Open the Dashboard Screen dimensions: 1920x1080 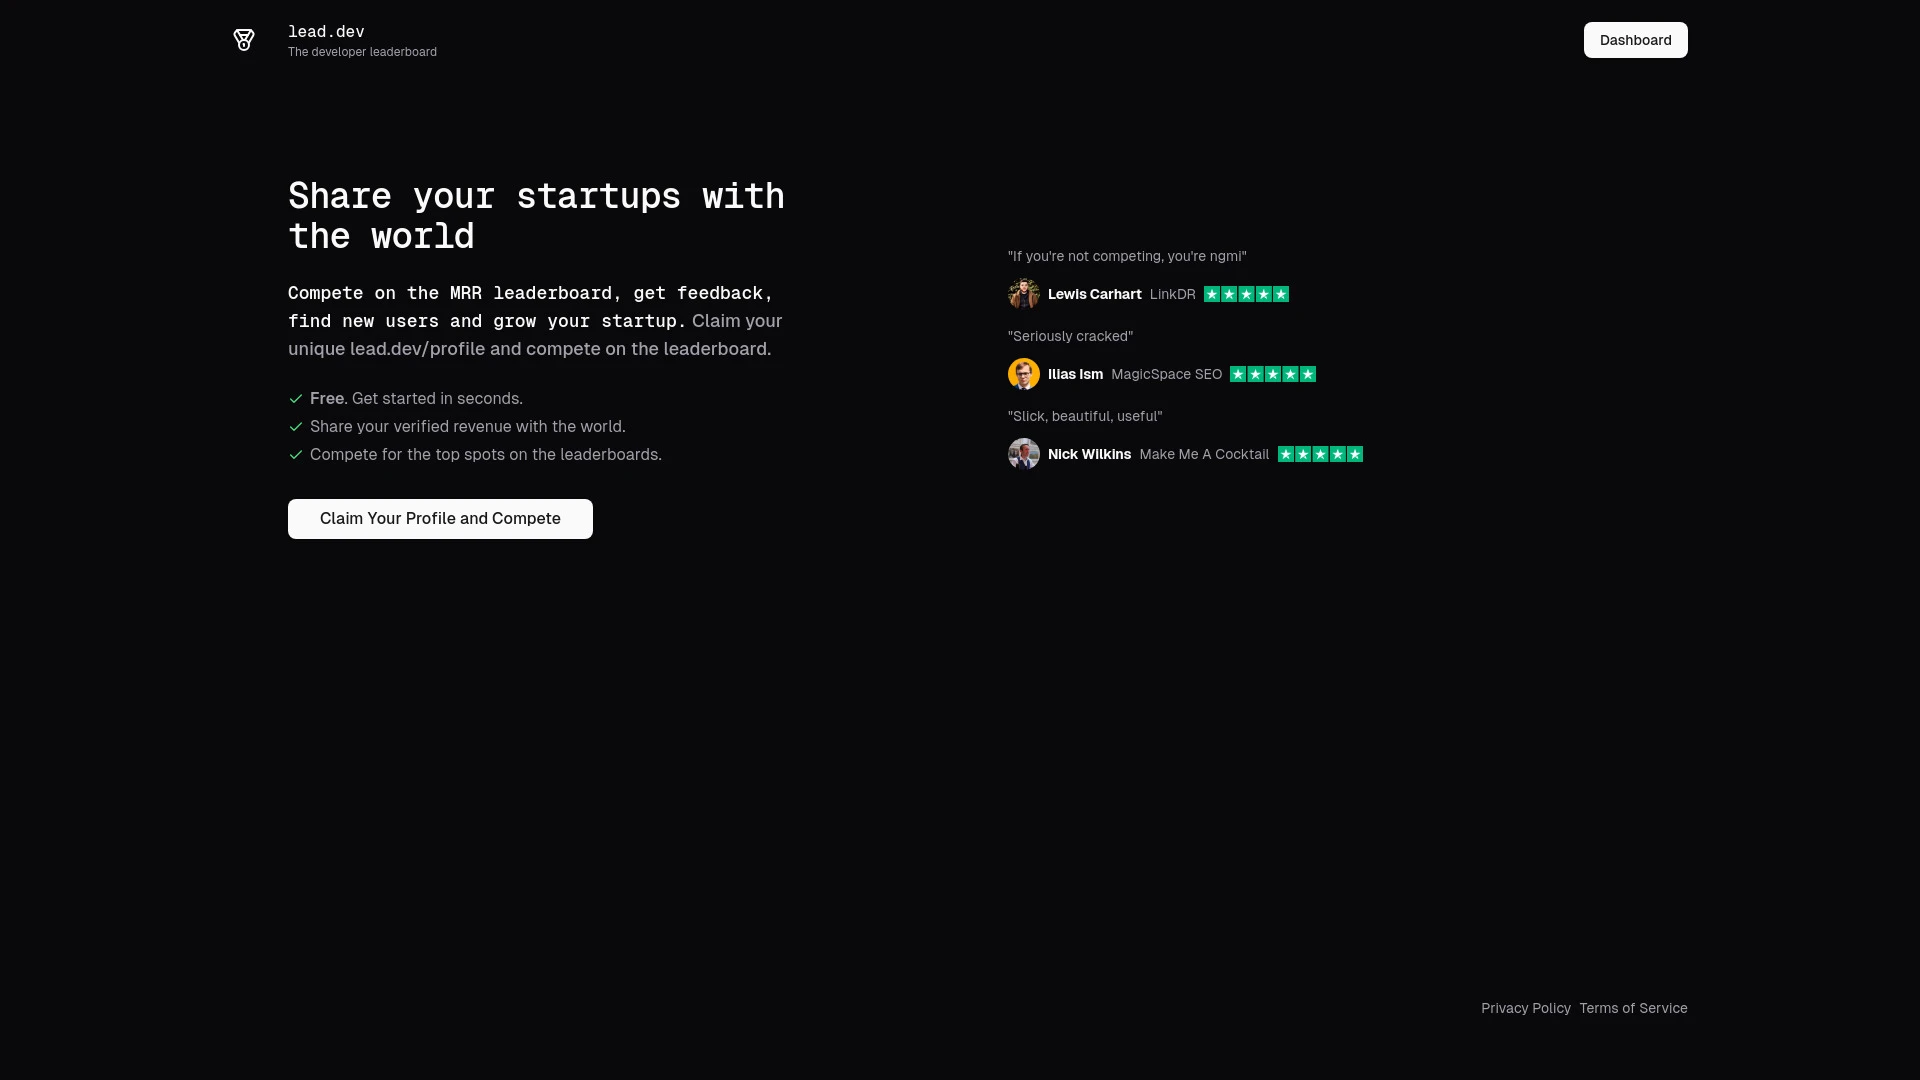point(1635,40)
